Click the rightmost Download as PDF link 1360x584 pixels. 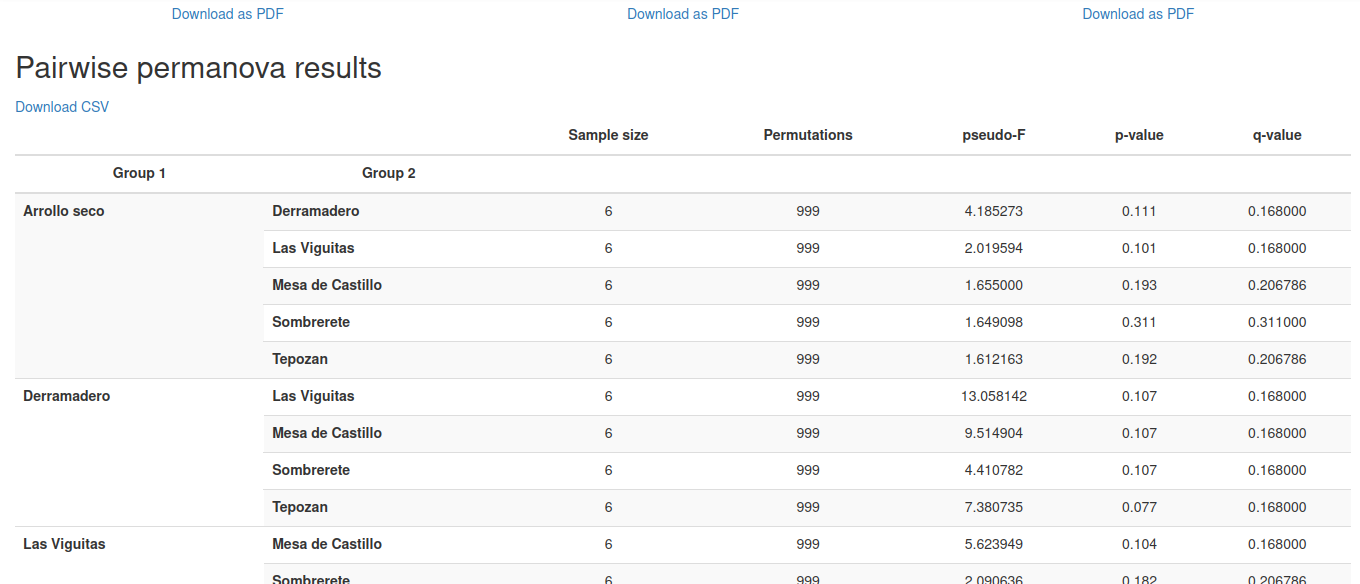1138,14
